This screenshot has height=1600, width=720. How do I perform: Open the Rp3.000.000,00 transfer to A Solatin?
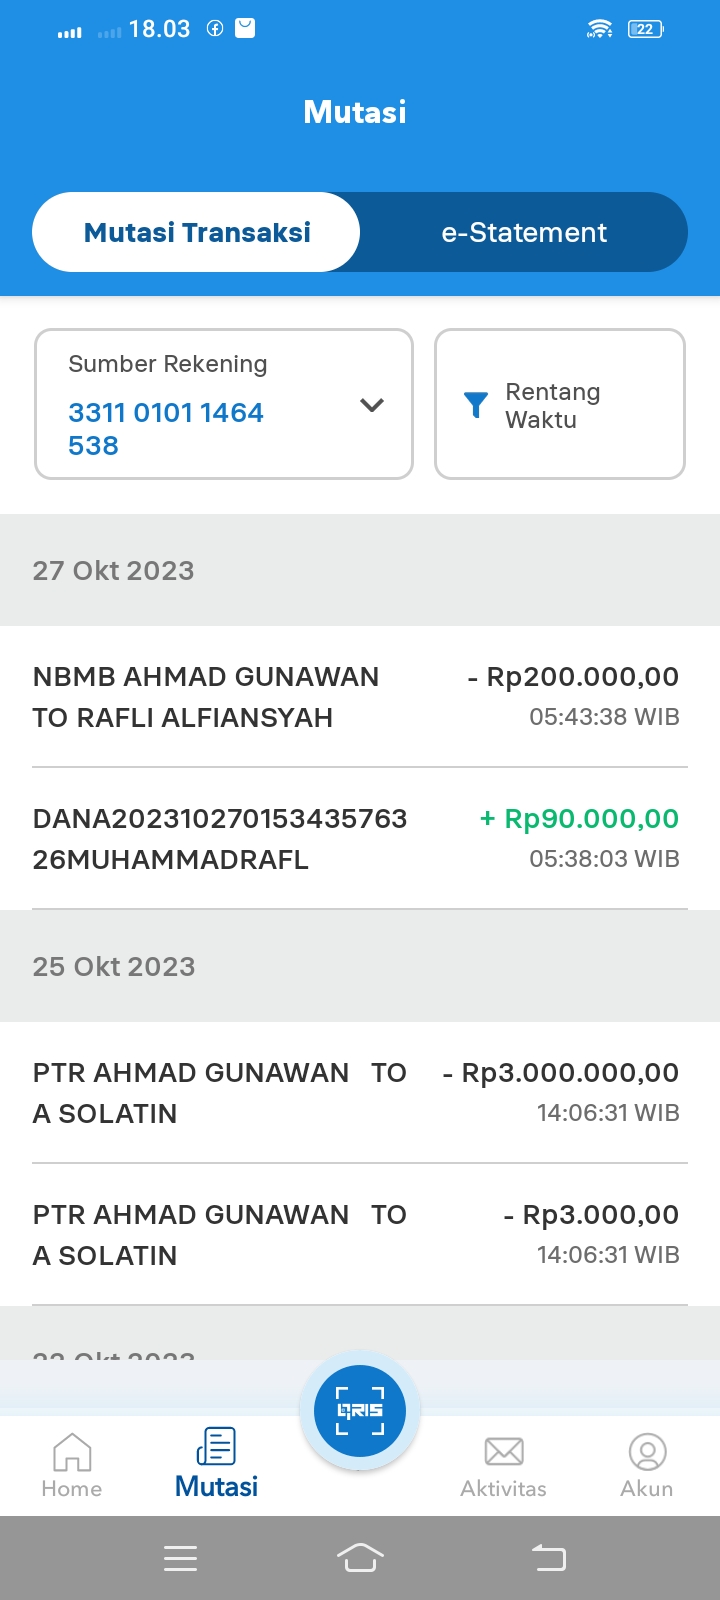point(356,1093)
